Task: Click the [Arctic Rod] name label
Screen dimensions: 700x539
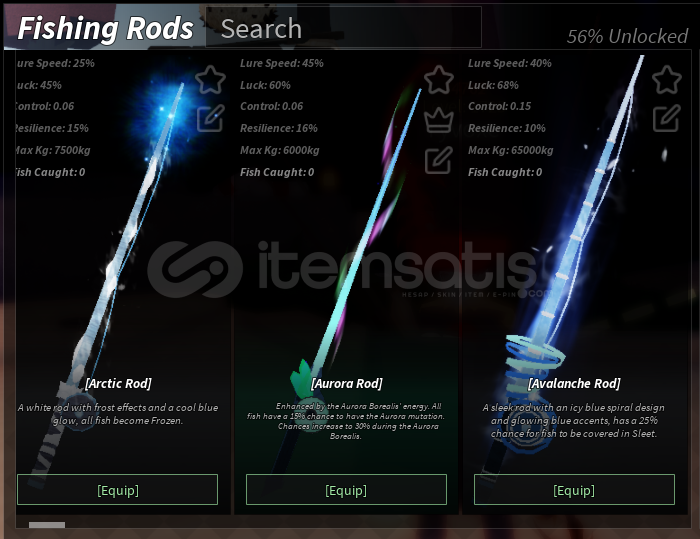Action: [x=118, y=383]
